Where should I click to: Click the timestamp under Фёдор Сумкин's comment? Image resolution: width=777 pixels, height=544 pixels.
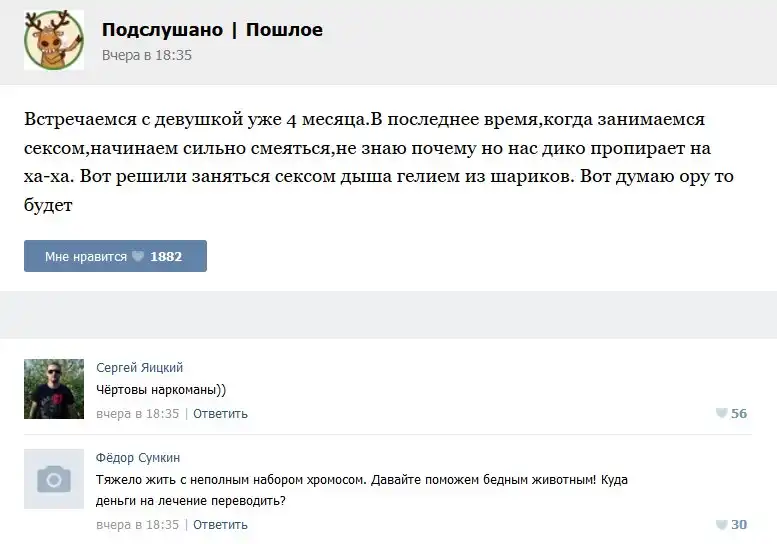coord(138,524)
